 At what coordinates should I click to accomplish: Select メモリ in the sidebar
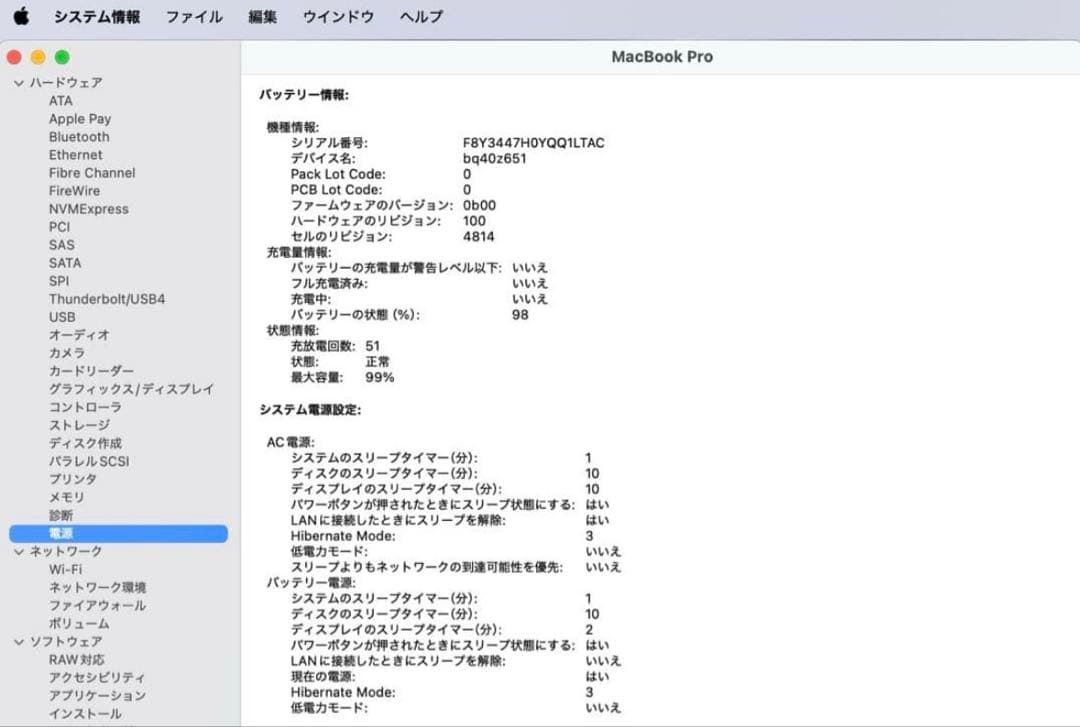(64, 497)
